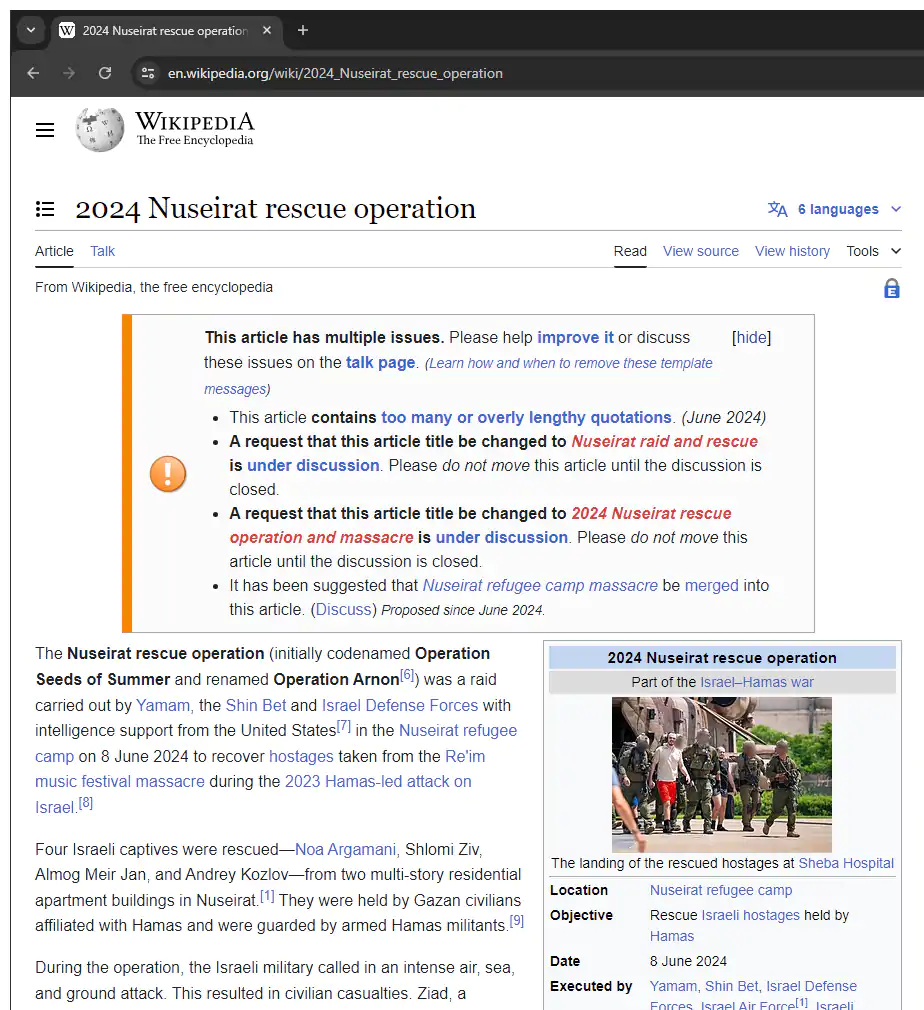Open the 'hostages' link
Image resolution: width=924 pixels, height=1010 pixels.
tap(301, 756)
